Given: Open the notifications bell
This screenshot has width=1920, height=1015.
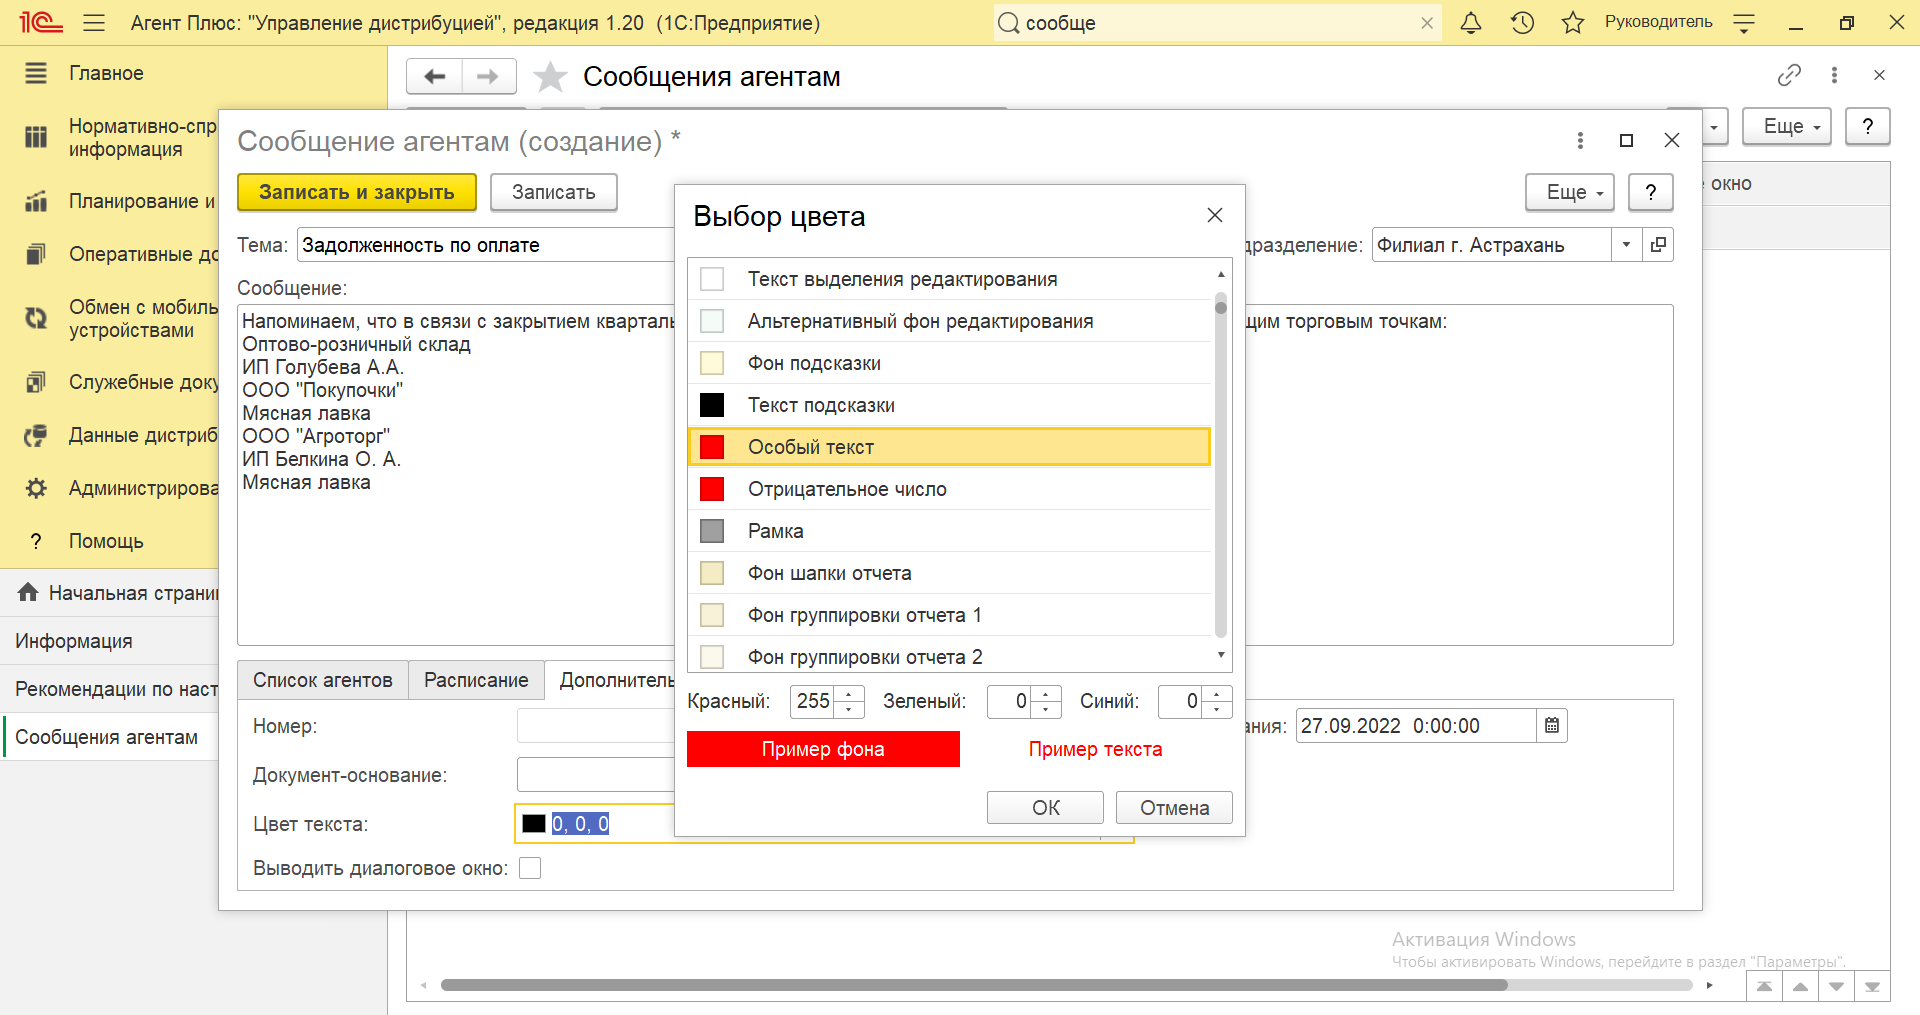Looking at the screenshot, I should 1470,22.
